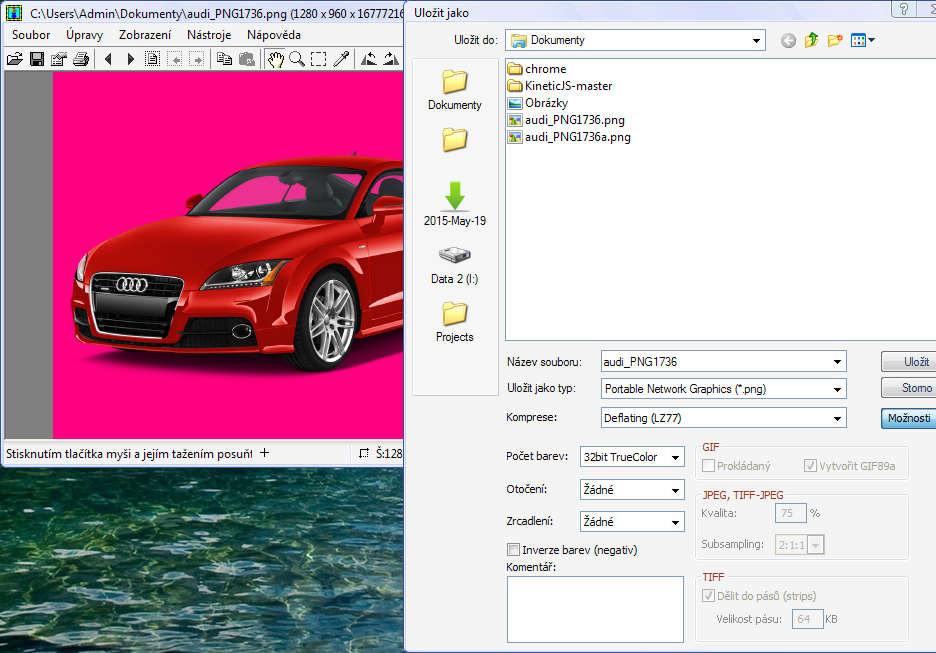Click the Možnosti button
The image size is (936, 653).
(x=909, y=418)
